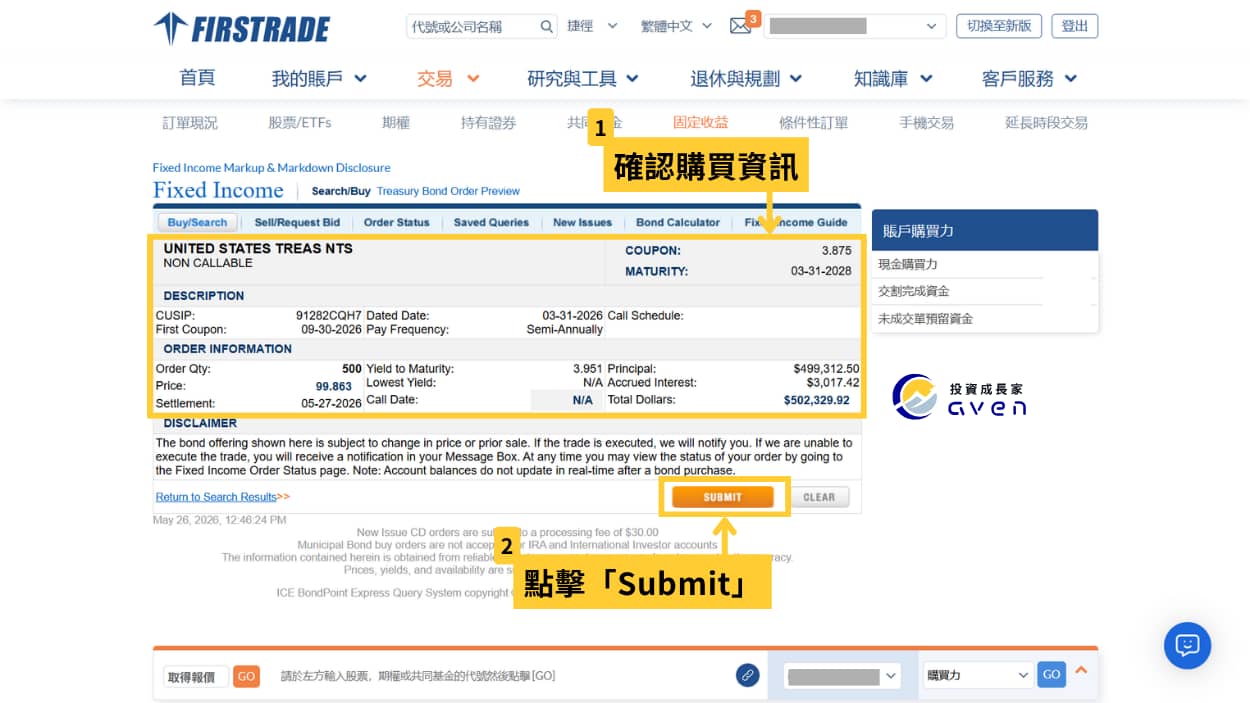Collapse the bottom quote bar with the orange caret
Screen dimensions: 1250x703
coord(1081,671)
